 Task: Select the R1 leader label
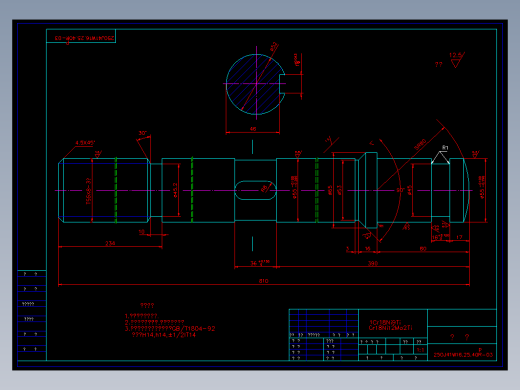445,147
